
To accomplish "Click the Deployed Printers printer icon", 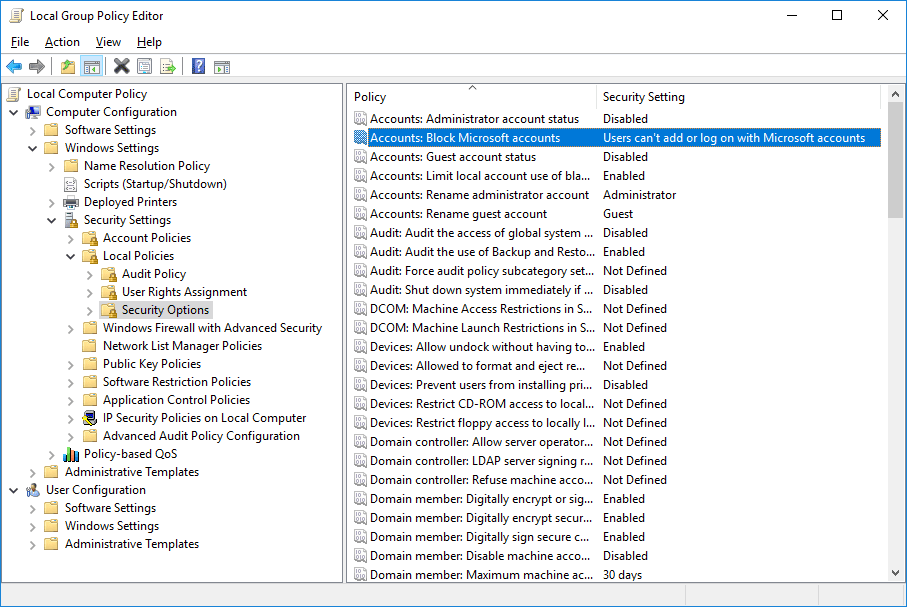I will coord(71,202).
